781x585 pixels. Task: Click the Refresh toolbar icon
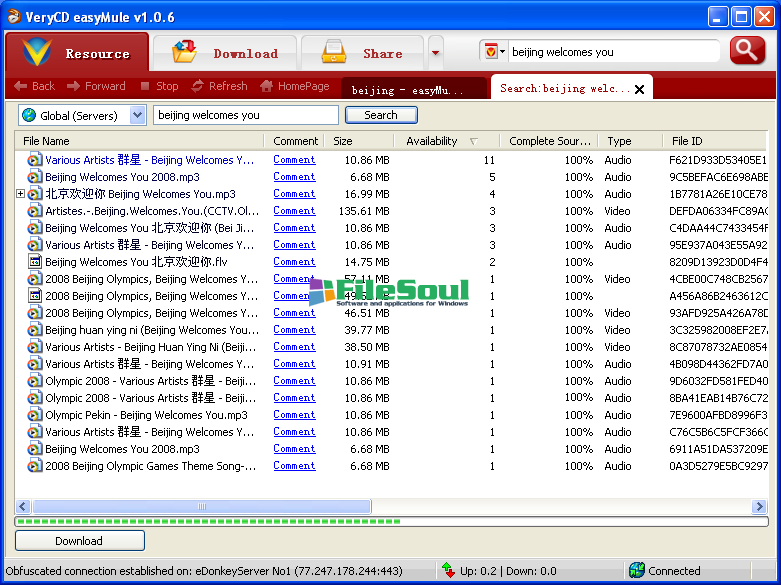198,87
